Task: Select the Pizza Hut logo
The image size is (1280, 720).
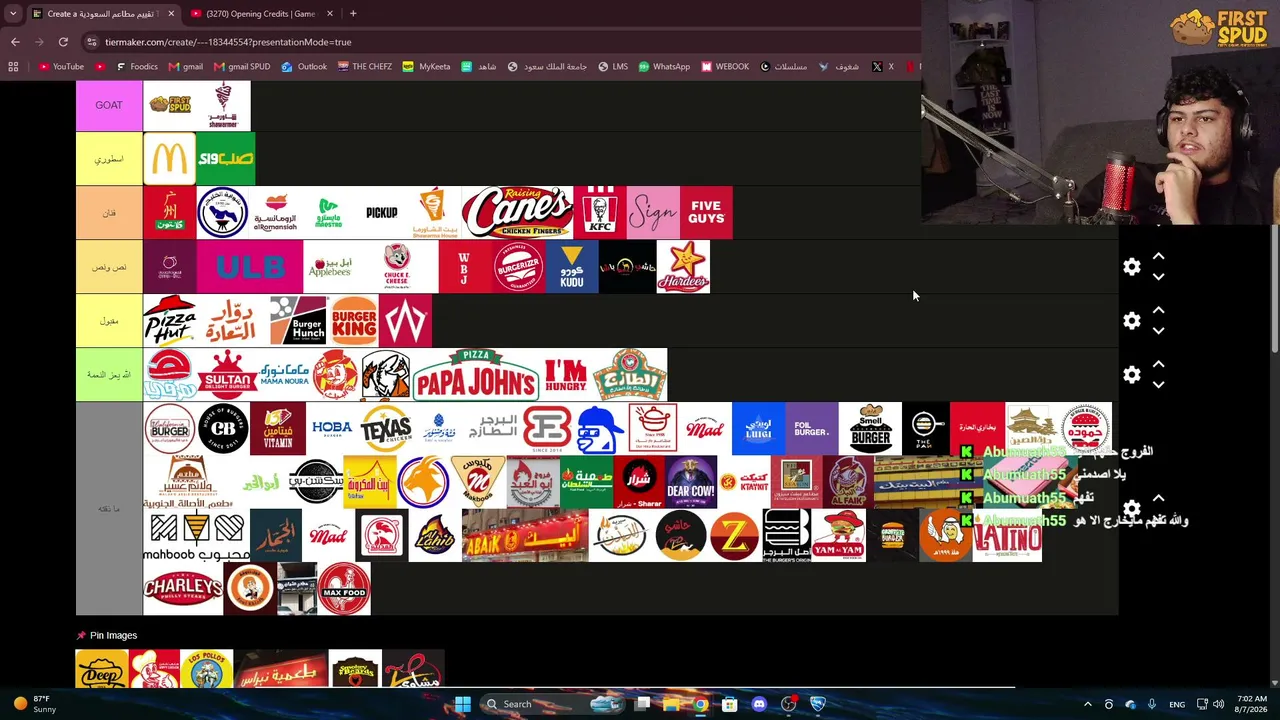Action: pos(170,321)
